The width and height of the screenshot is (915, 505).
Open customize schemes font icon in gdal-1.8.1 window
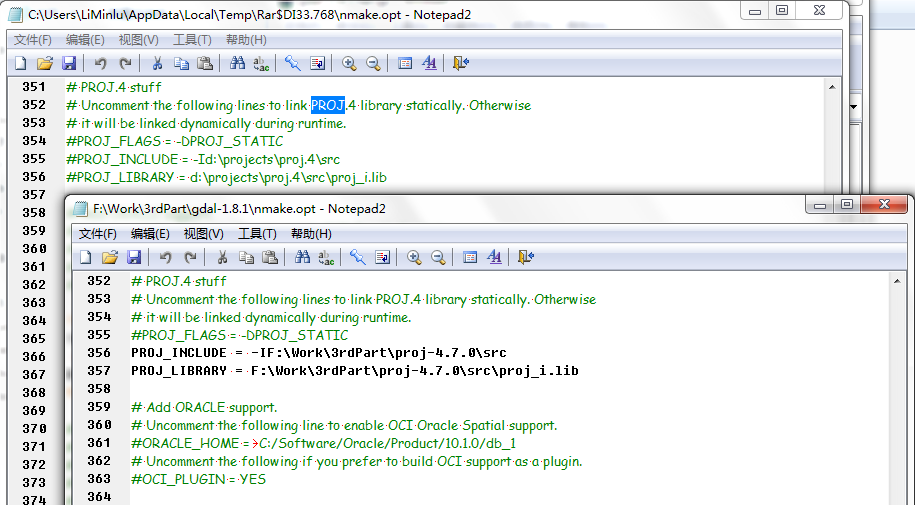[494, 257]
